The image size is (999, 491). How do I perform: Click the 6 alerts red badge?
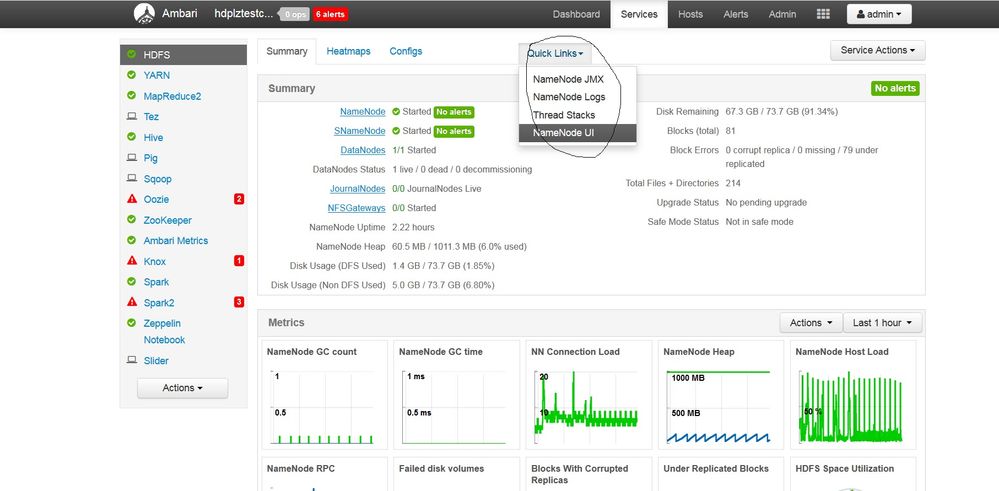(330, 14)
